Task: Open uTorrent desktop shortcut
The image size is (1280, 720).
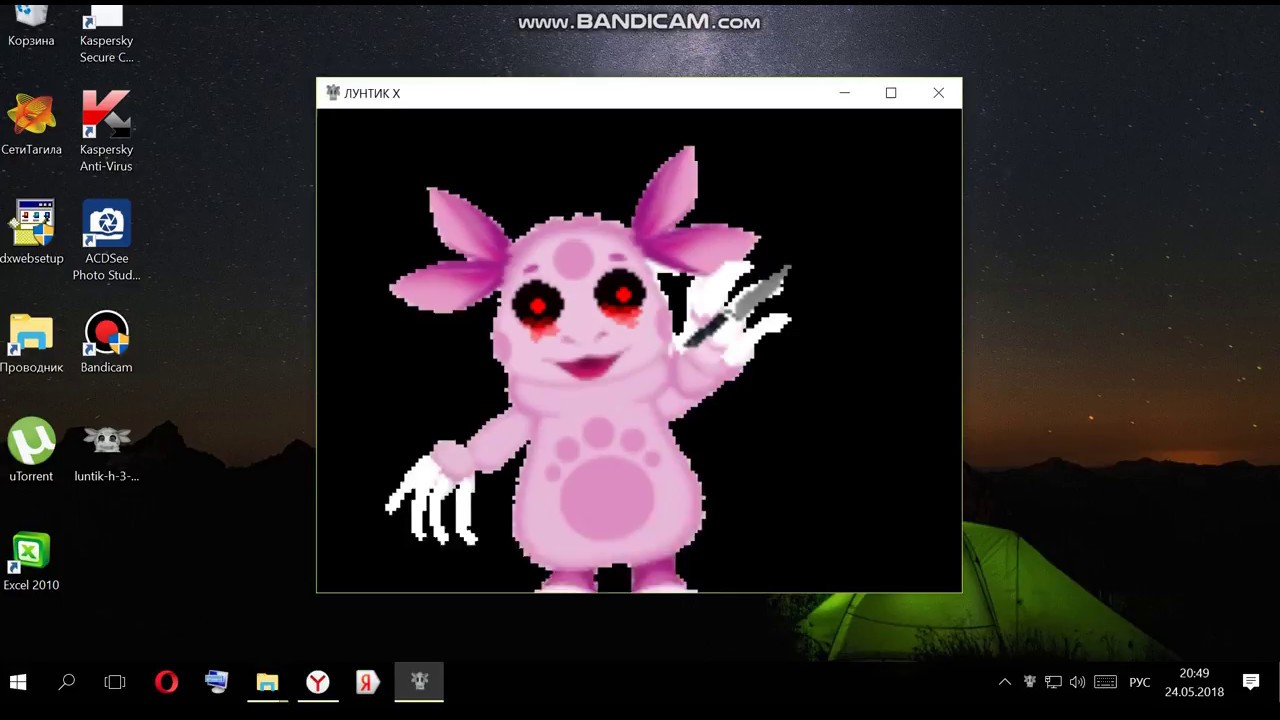Action: (x=31, y=450)
